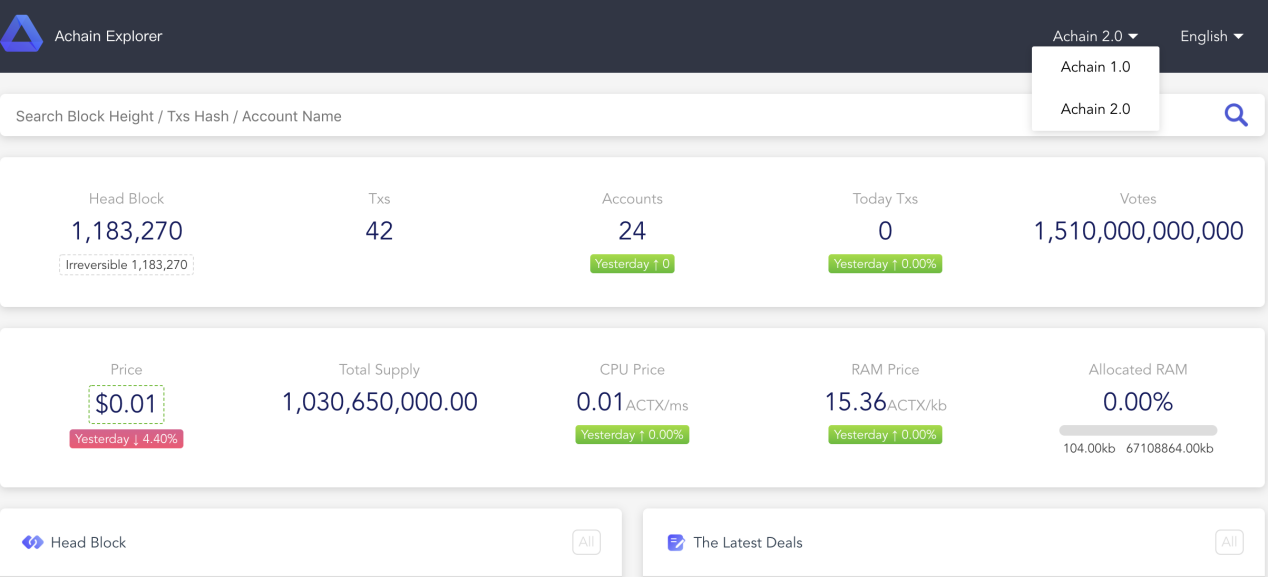Screen dimensions: 1268x577
Task: Click the Achain triangle logo icon
Action: pyautogui.click(x=21, y=35)
